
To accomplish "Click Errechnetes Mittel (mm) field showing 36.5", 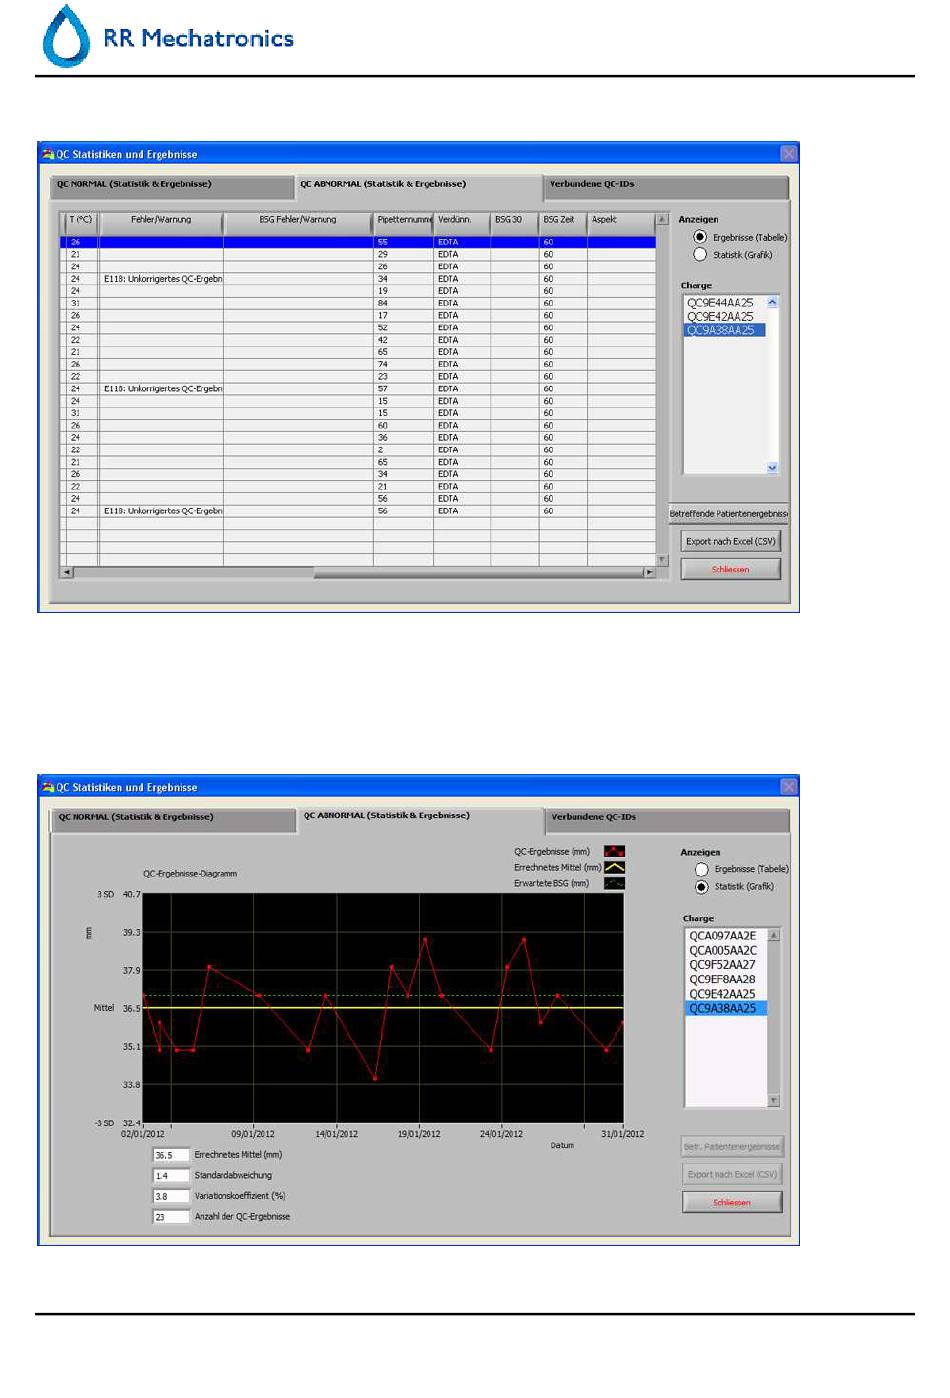I will [171, 1156].
